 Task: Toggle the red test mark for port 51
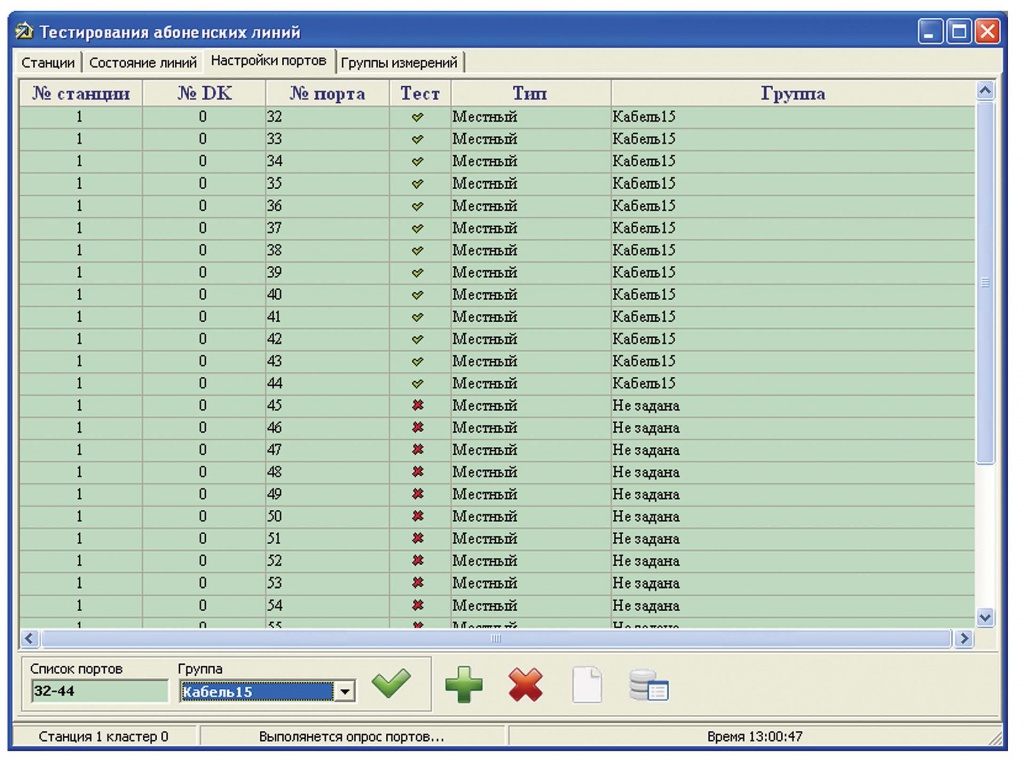(418, 539)
